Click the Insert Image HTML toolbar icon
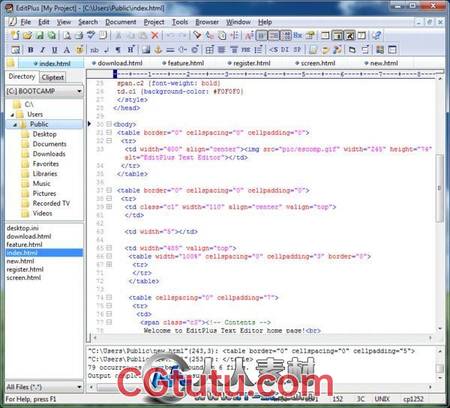This screenshot has height=408, width=450. pos(146,50)
